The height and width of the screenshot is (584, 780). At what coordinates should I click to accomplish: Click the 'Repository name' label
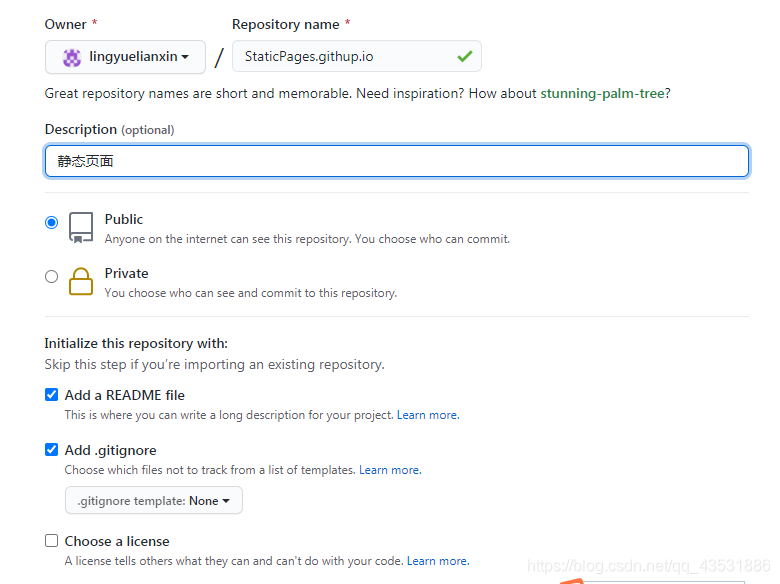286,25
